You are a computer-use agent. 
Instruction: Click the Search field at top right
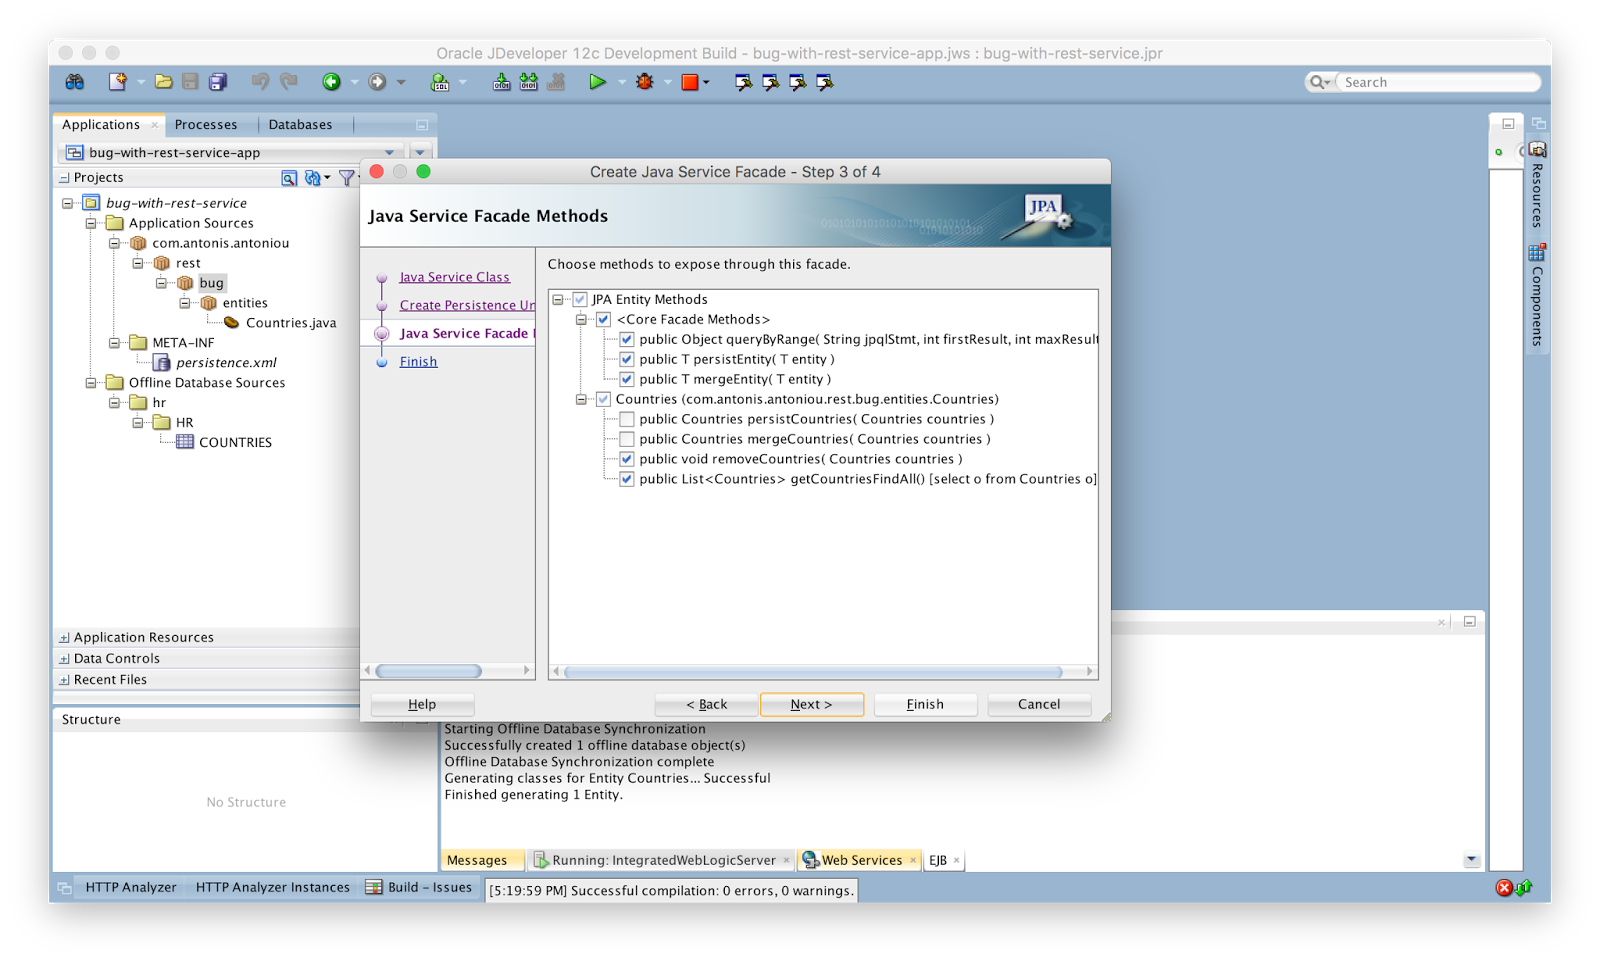point(1435,82)
